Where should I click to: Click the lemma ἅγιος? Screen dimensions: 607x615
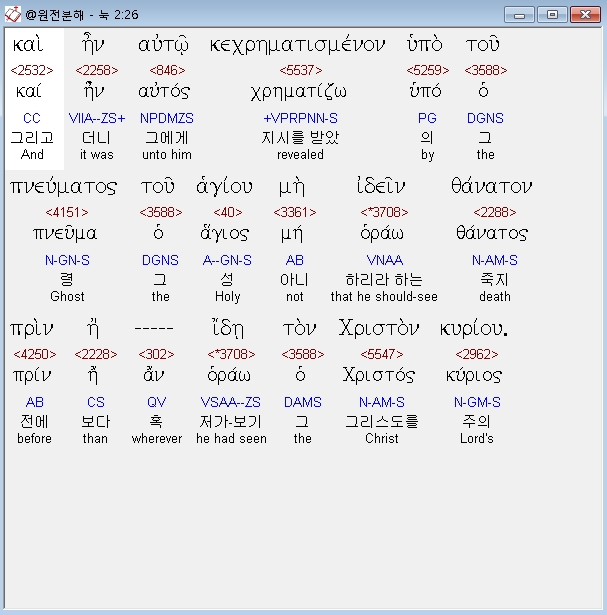click(225, 234)
